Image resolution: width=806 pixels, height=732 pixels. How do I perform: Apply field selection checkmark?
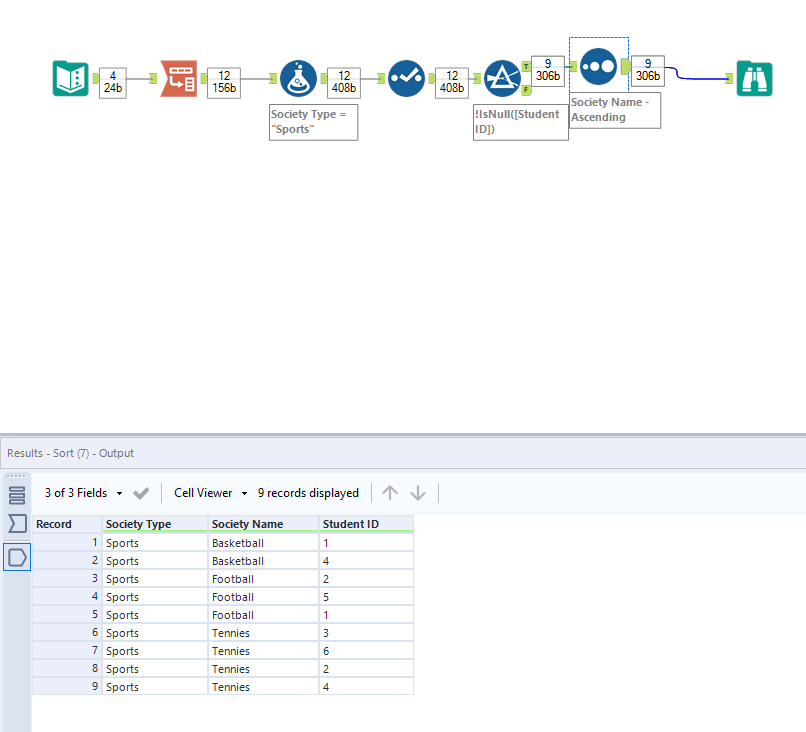point(141,493)
